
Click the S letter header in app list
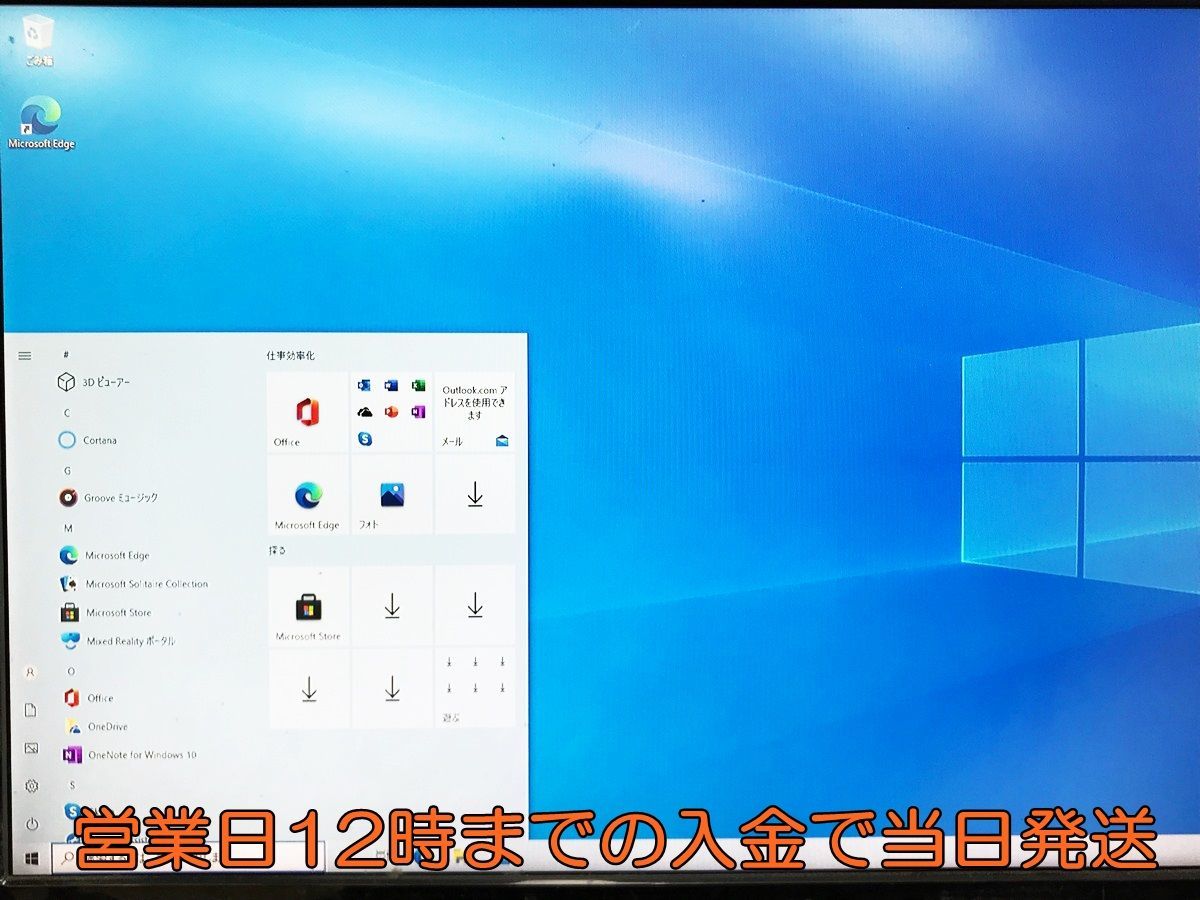71,785
